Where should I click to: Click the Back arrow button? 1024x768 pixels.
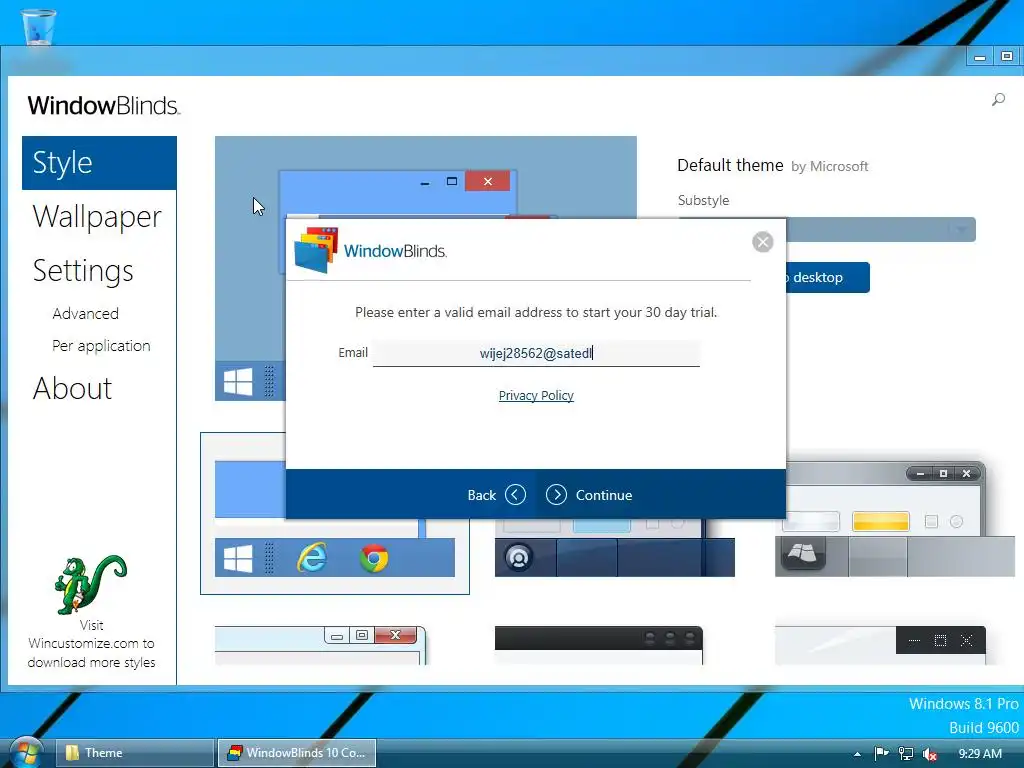click(515, 495)
